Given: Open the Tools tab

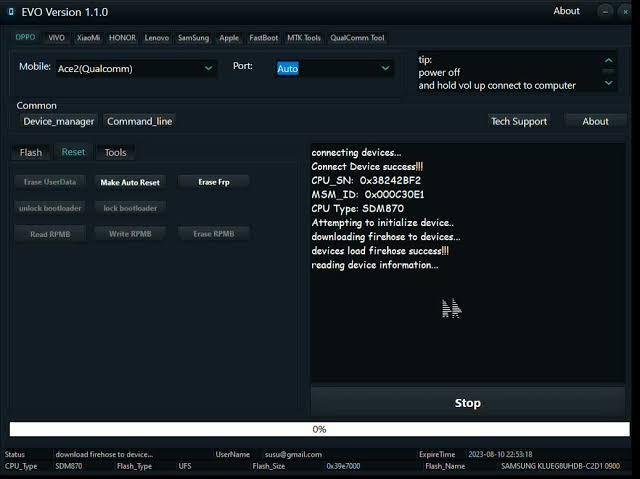Looking at the screenshot, I should 116,152.
